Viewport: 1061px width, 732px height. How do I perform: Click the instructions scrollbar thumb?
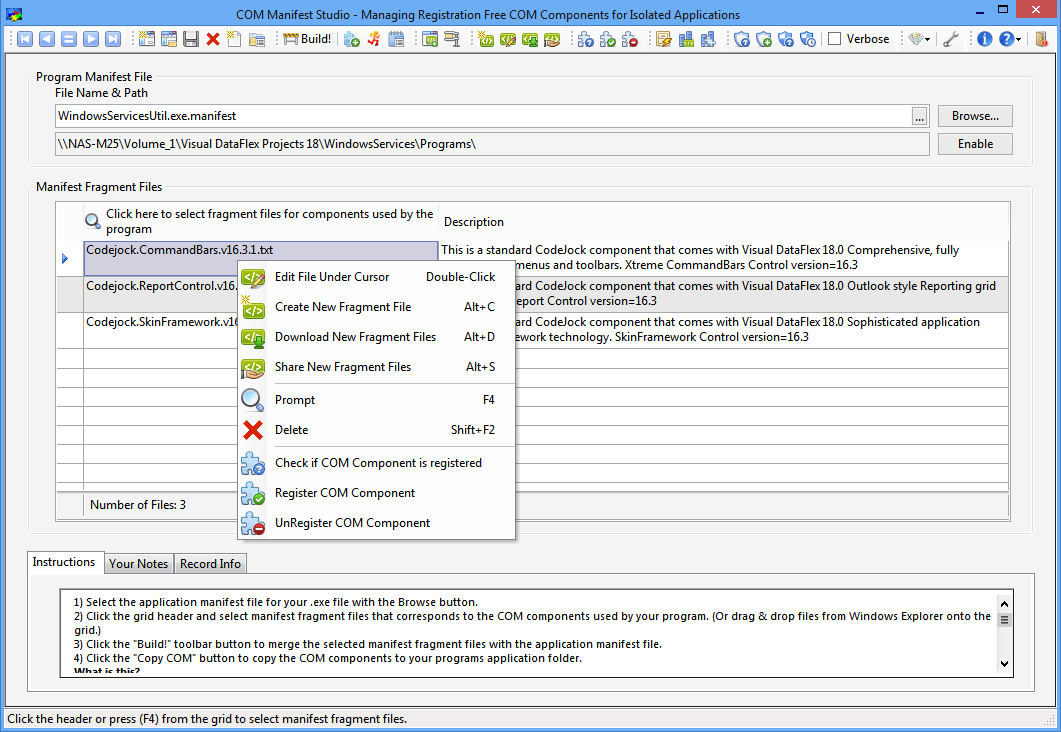point(1004,619)
